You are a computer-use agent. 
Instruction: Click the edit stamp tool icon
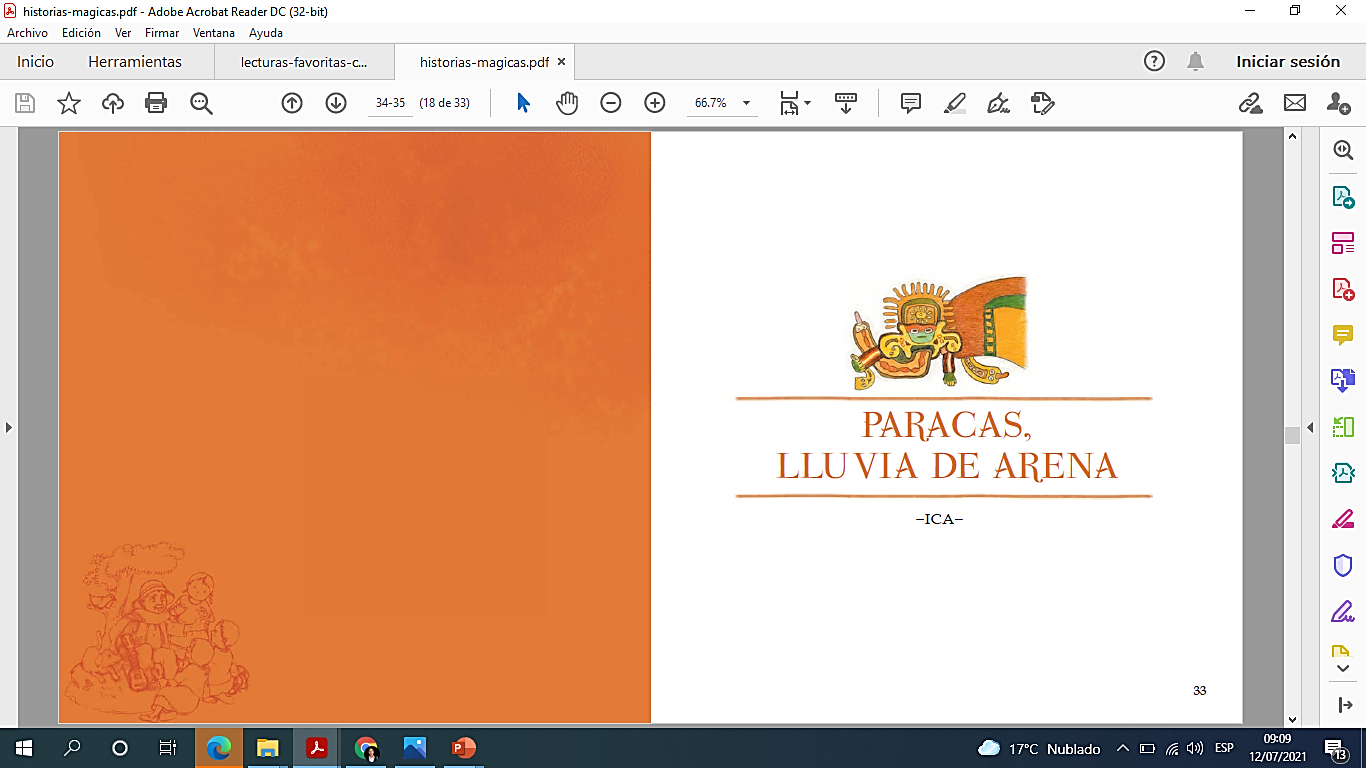1042,103
